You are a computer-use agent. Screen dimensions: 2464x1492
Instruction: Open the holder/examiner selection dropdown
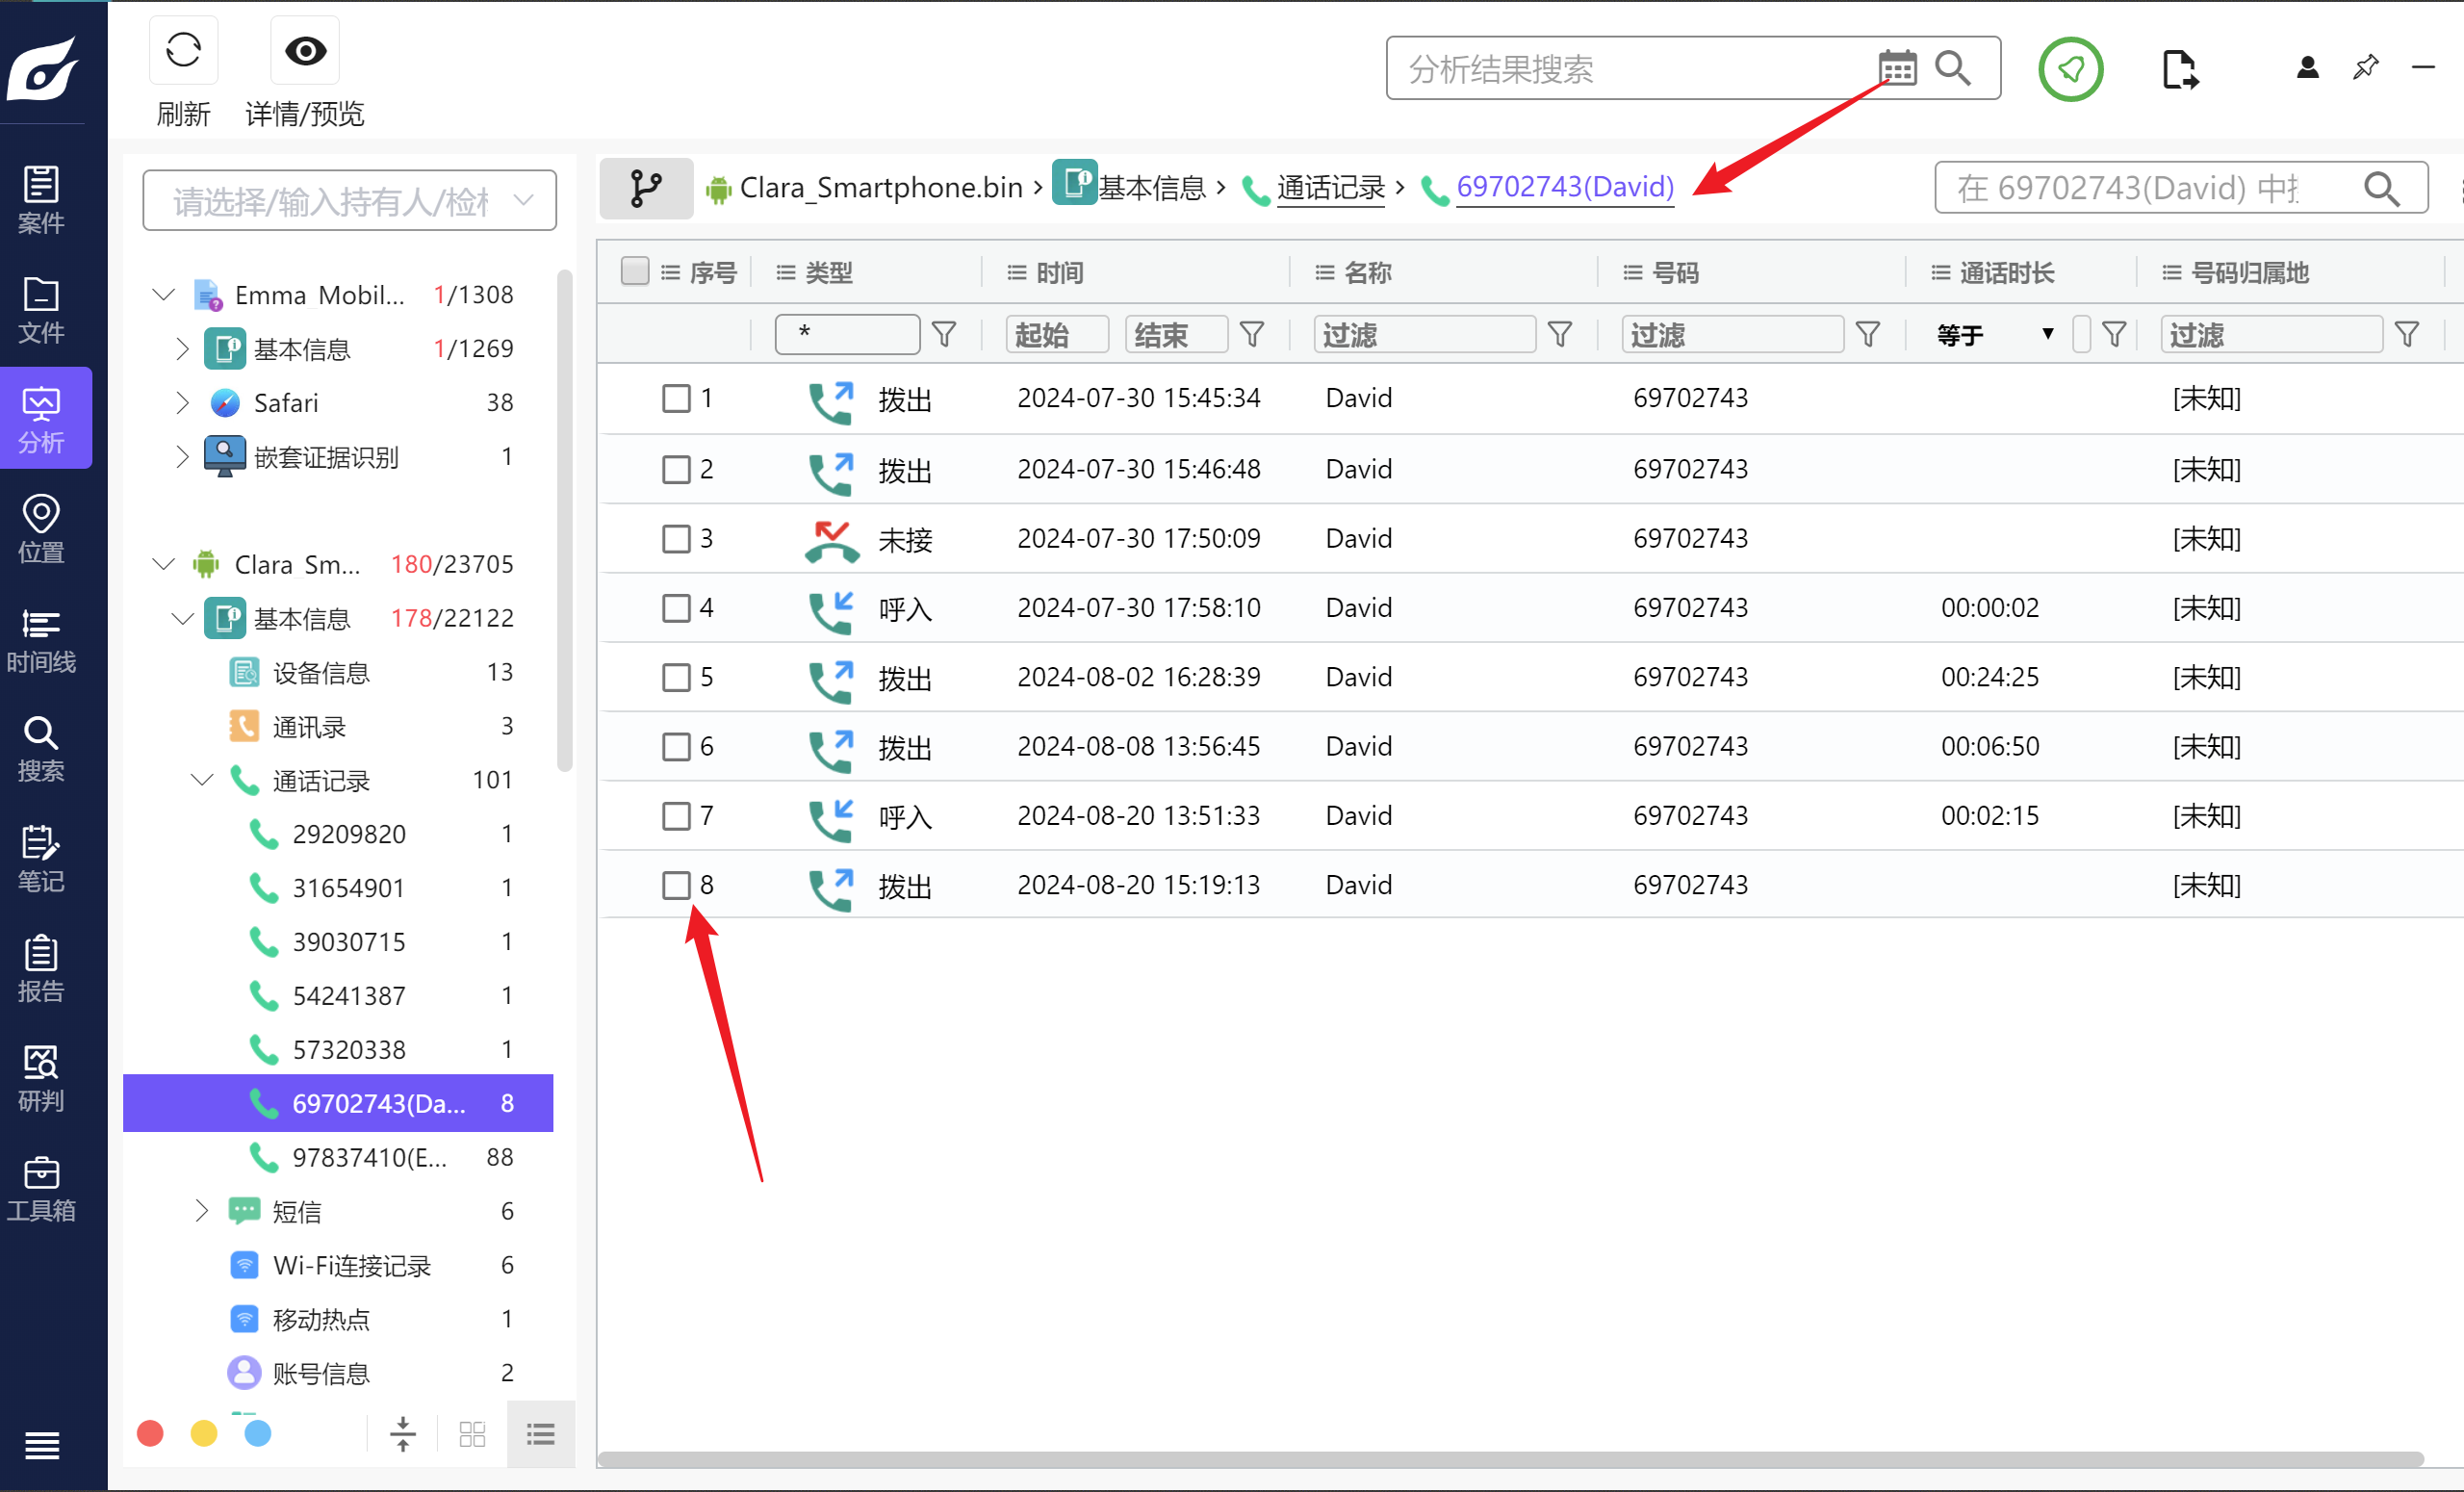pyautogui.click(x=349, y=201)
